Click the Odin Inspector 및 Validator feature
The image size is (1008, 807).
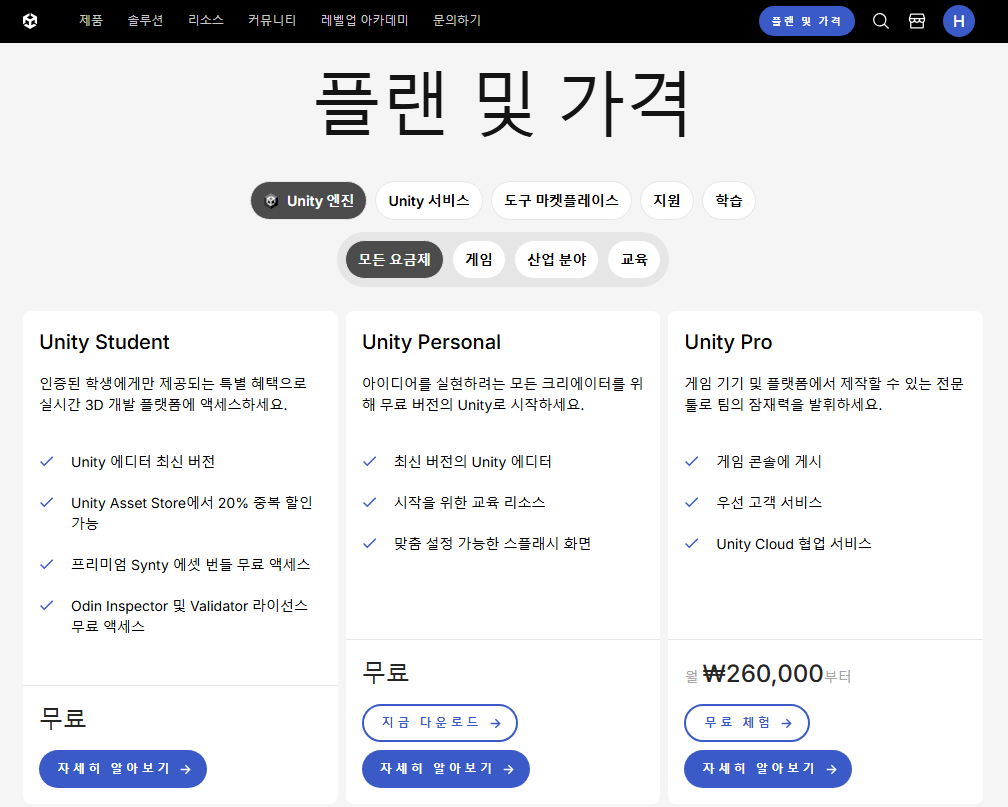pos(189,615)
